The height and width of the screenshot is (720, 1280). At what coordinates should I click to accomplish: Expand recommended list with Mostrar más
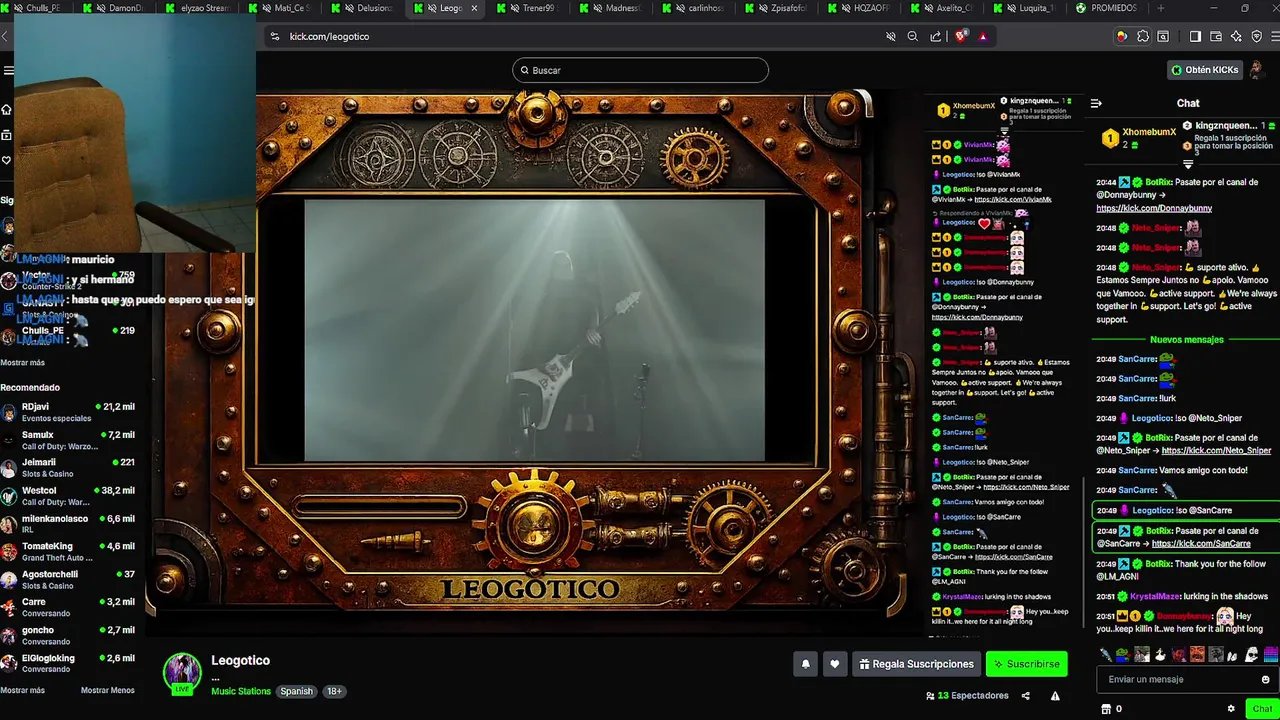pyautogui.click(x=22, y=690)
